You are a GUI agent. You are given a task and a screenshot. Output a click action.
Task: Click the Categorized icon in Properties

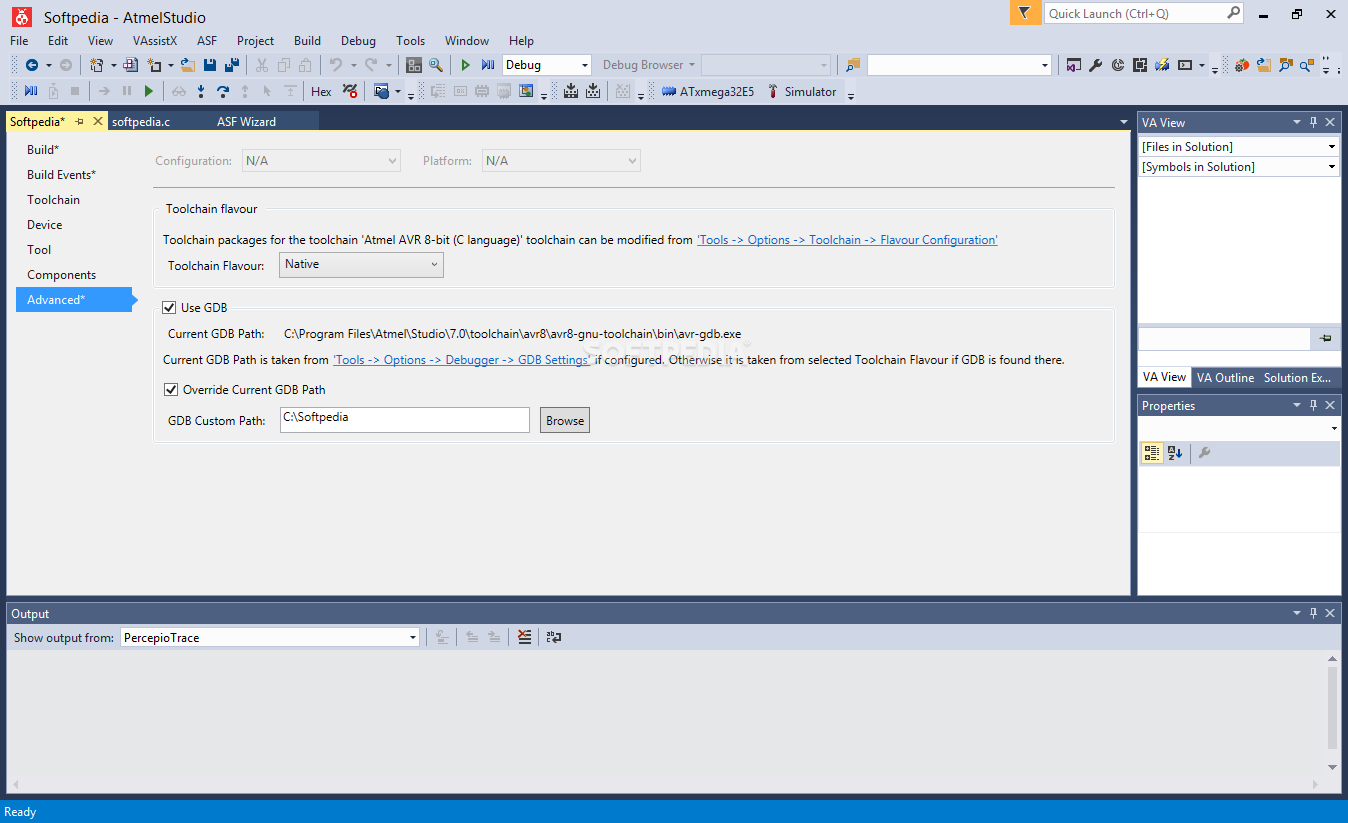point(1152,453)
